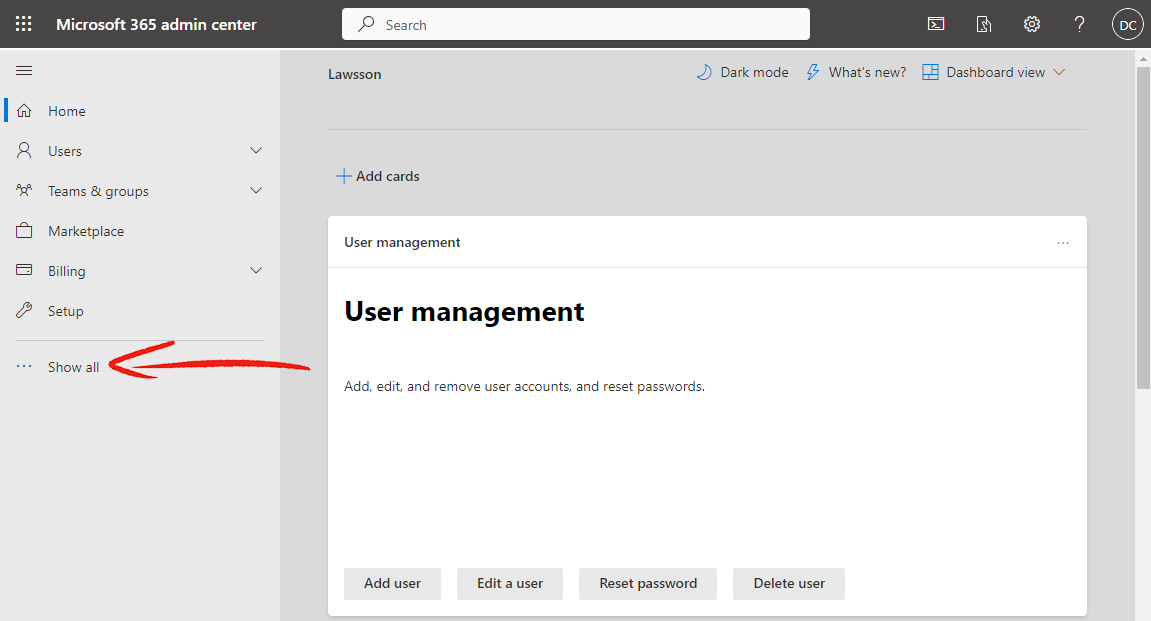
Task: Click inside the Search field
Action: 575,24
